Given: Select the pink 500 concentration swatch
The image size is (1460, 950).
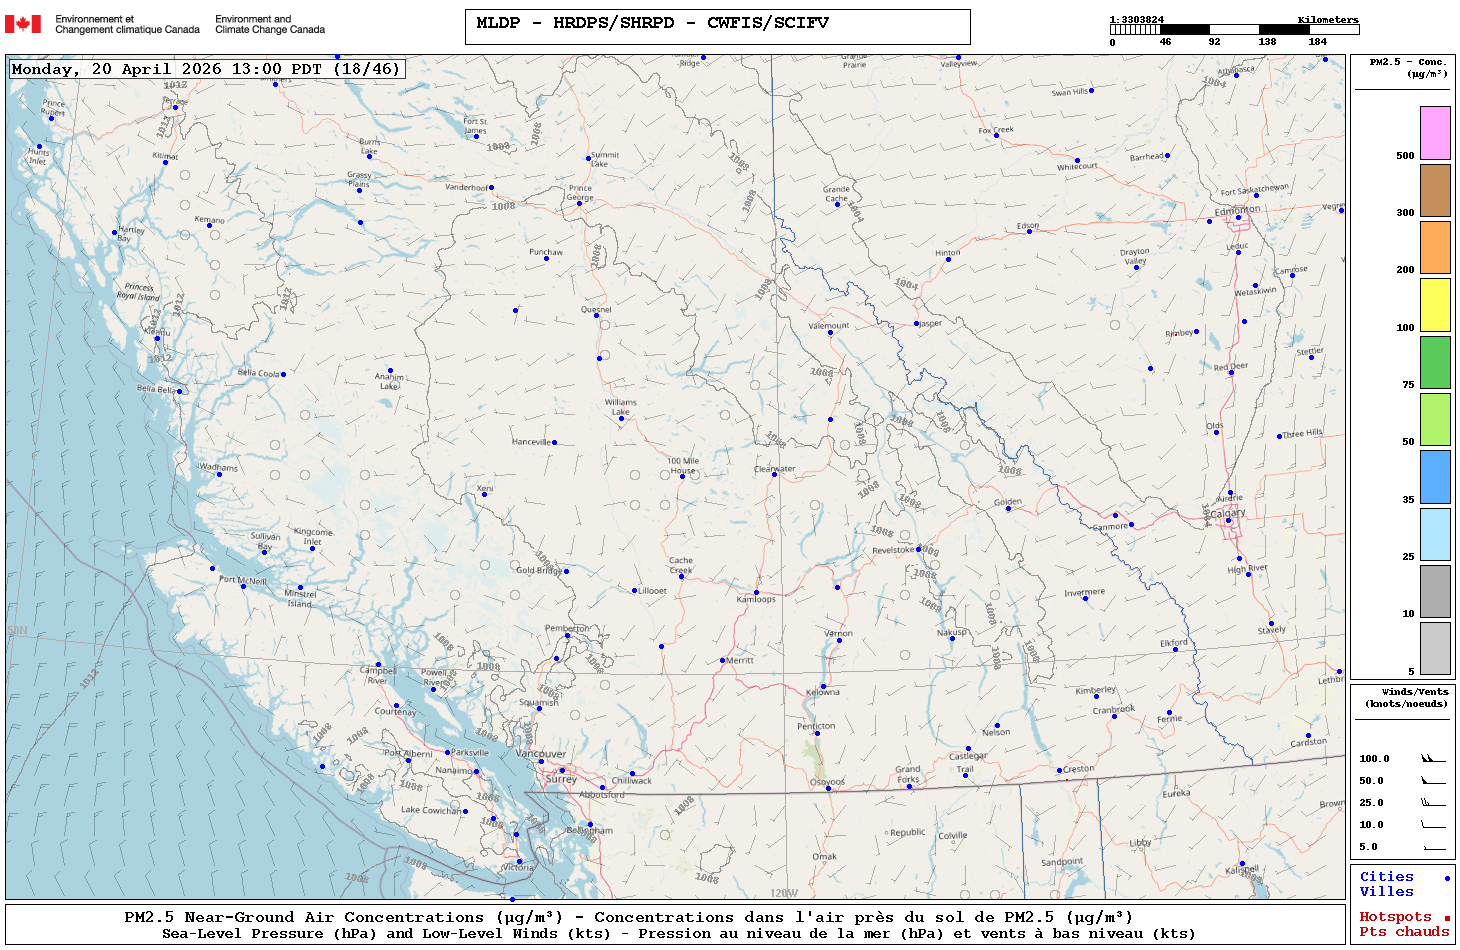Looking at the screenshot, I should click(1435, 133).
